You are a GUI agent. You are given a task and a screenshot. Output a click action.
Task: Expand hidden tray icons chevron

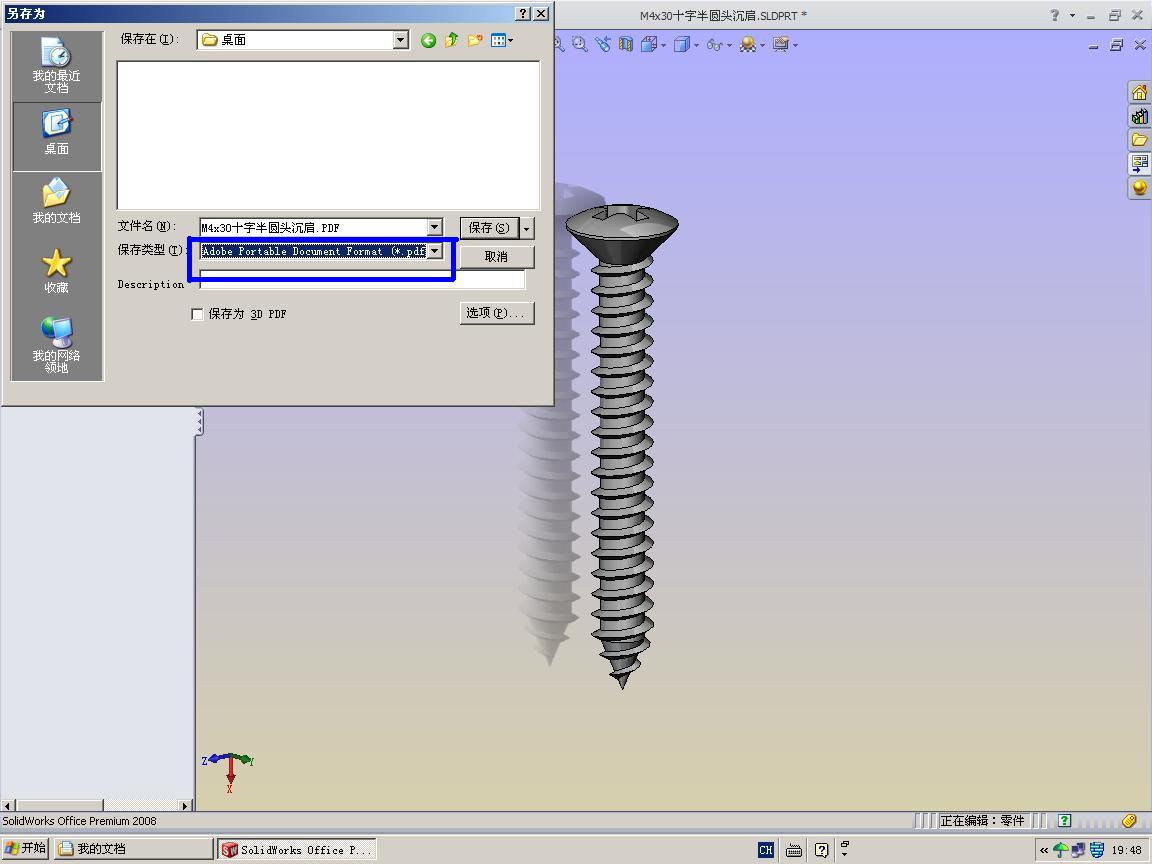pos(1044,850)
